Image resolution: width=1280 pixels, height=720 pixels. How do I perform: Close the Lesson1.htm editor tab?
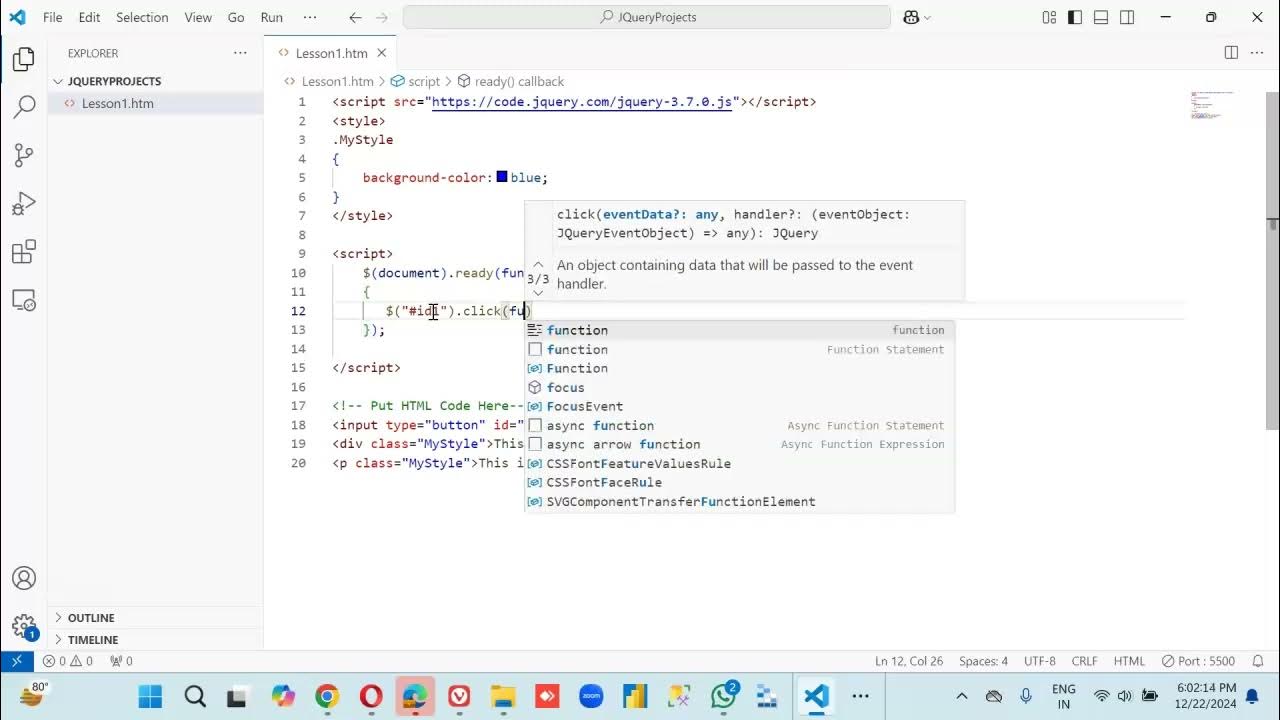click(382, 53)
